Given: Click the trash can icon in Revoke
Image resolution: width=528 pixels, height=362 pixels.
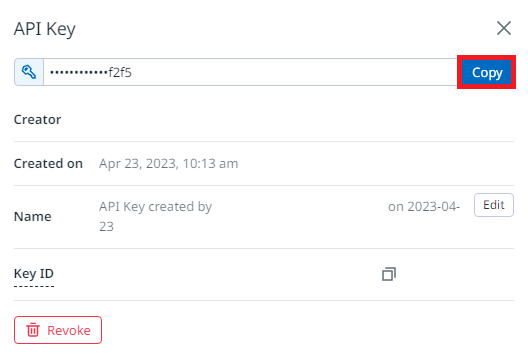Looking at the screenshot, I should [33, 330].
